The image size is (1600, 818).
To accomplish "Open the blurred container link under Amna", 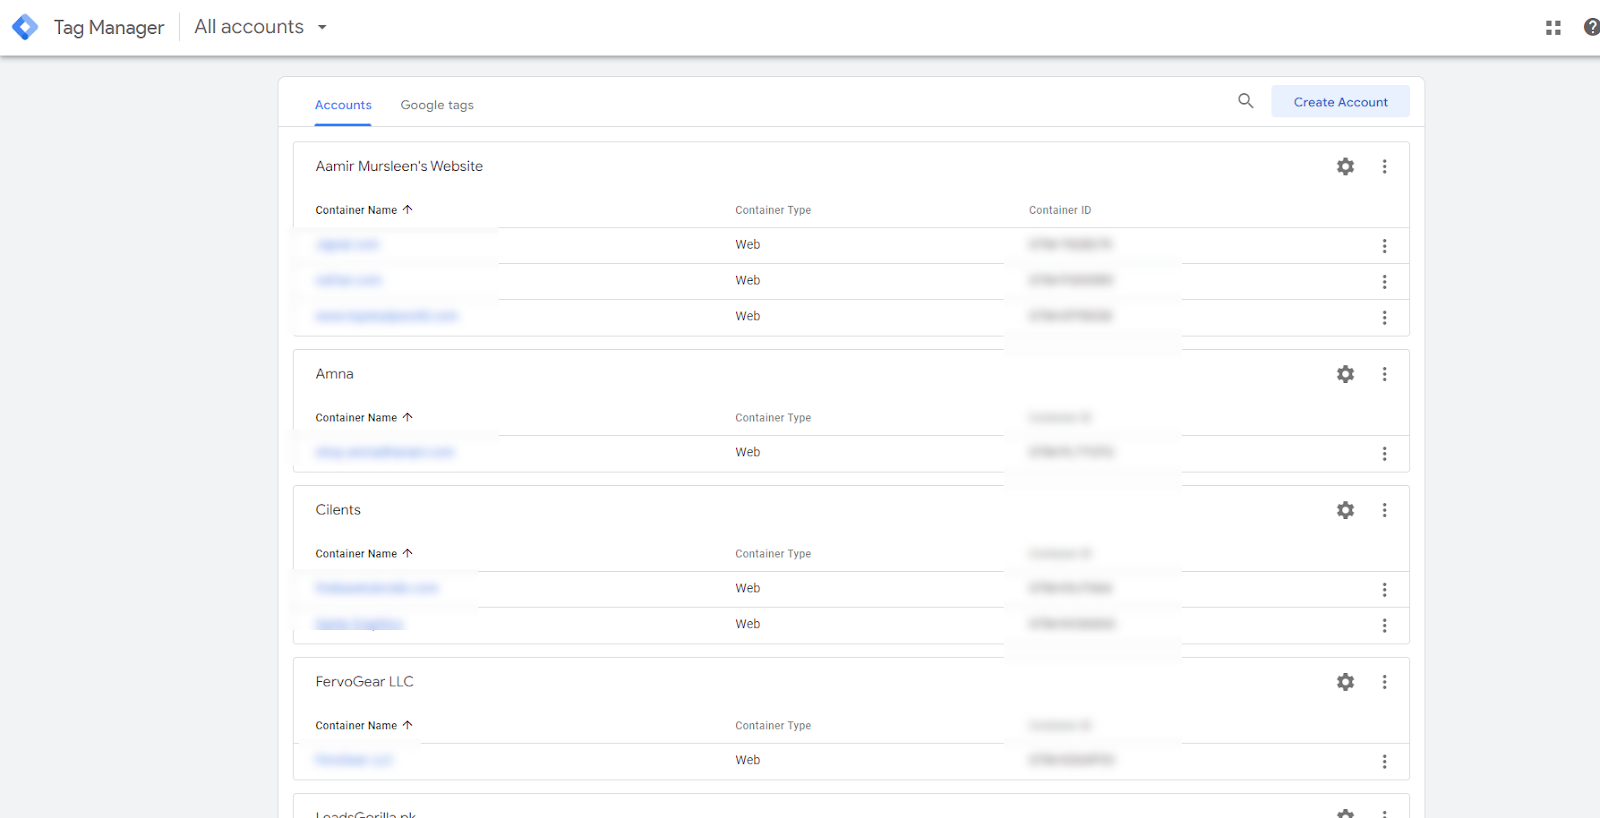I will (385, 452).
